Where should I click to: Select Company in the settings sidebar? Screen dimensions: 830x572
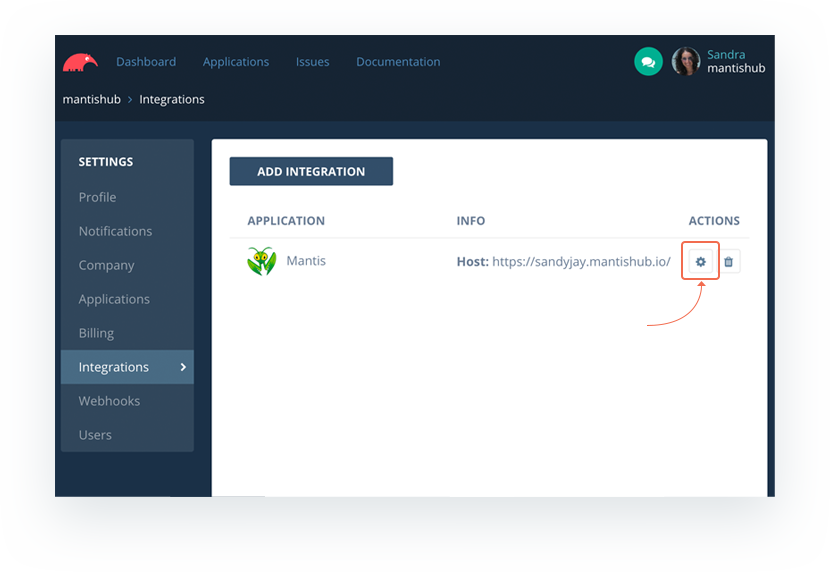127,265
